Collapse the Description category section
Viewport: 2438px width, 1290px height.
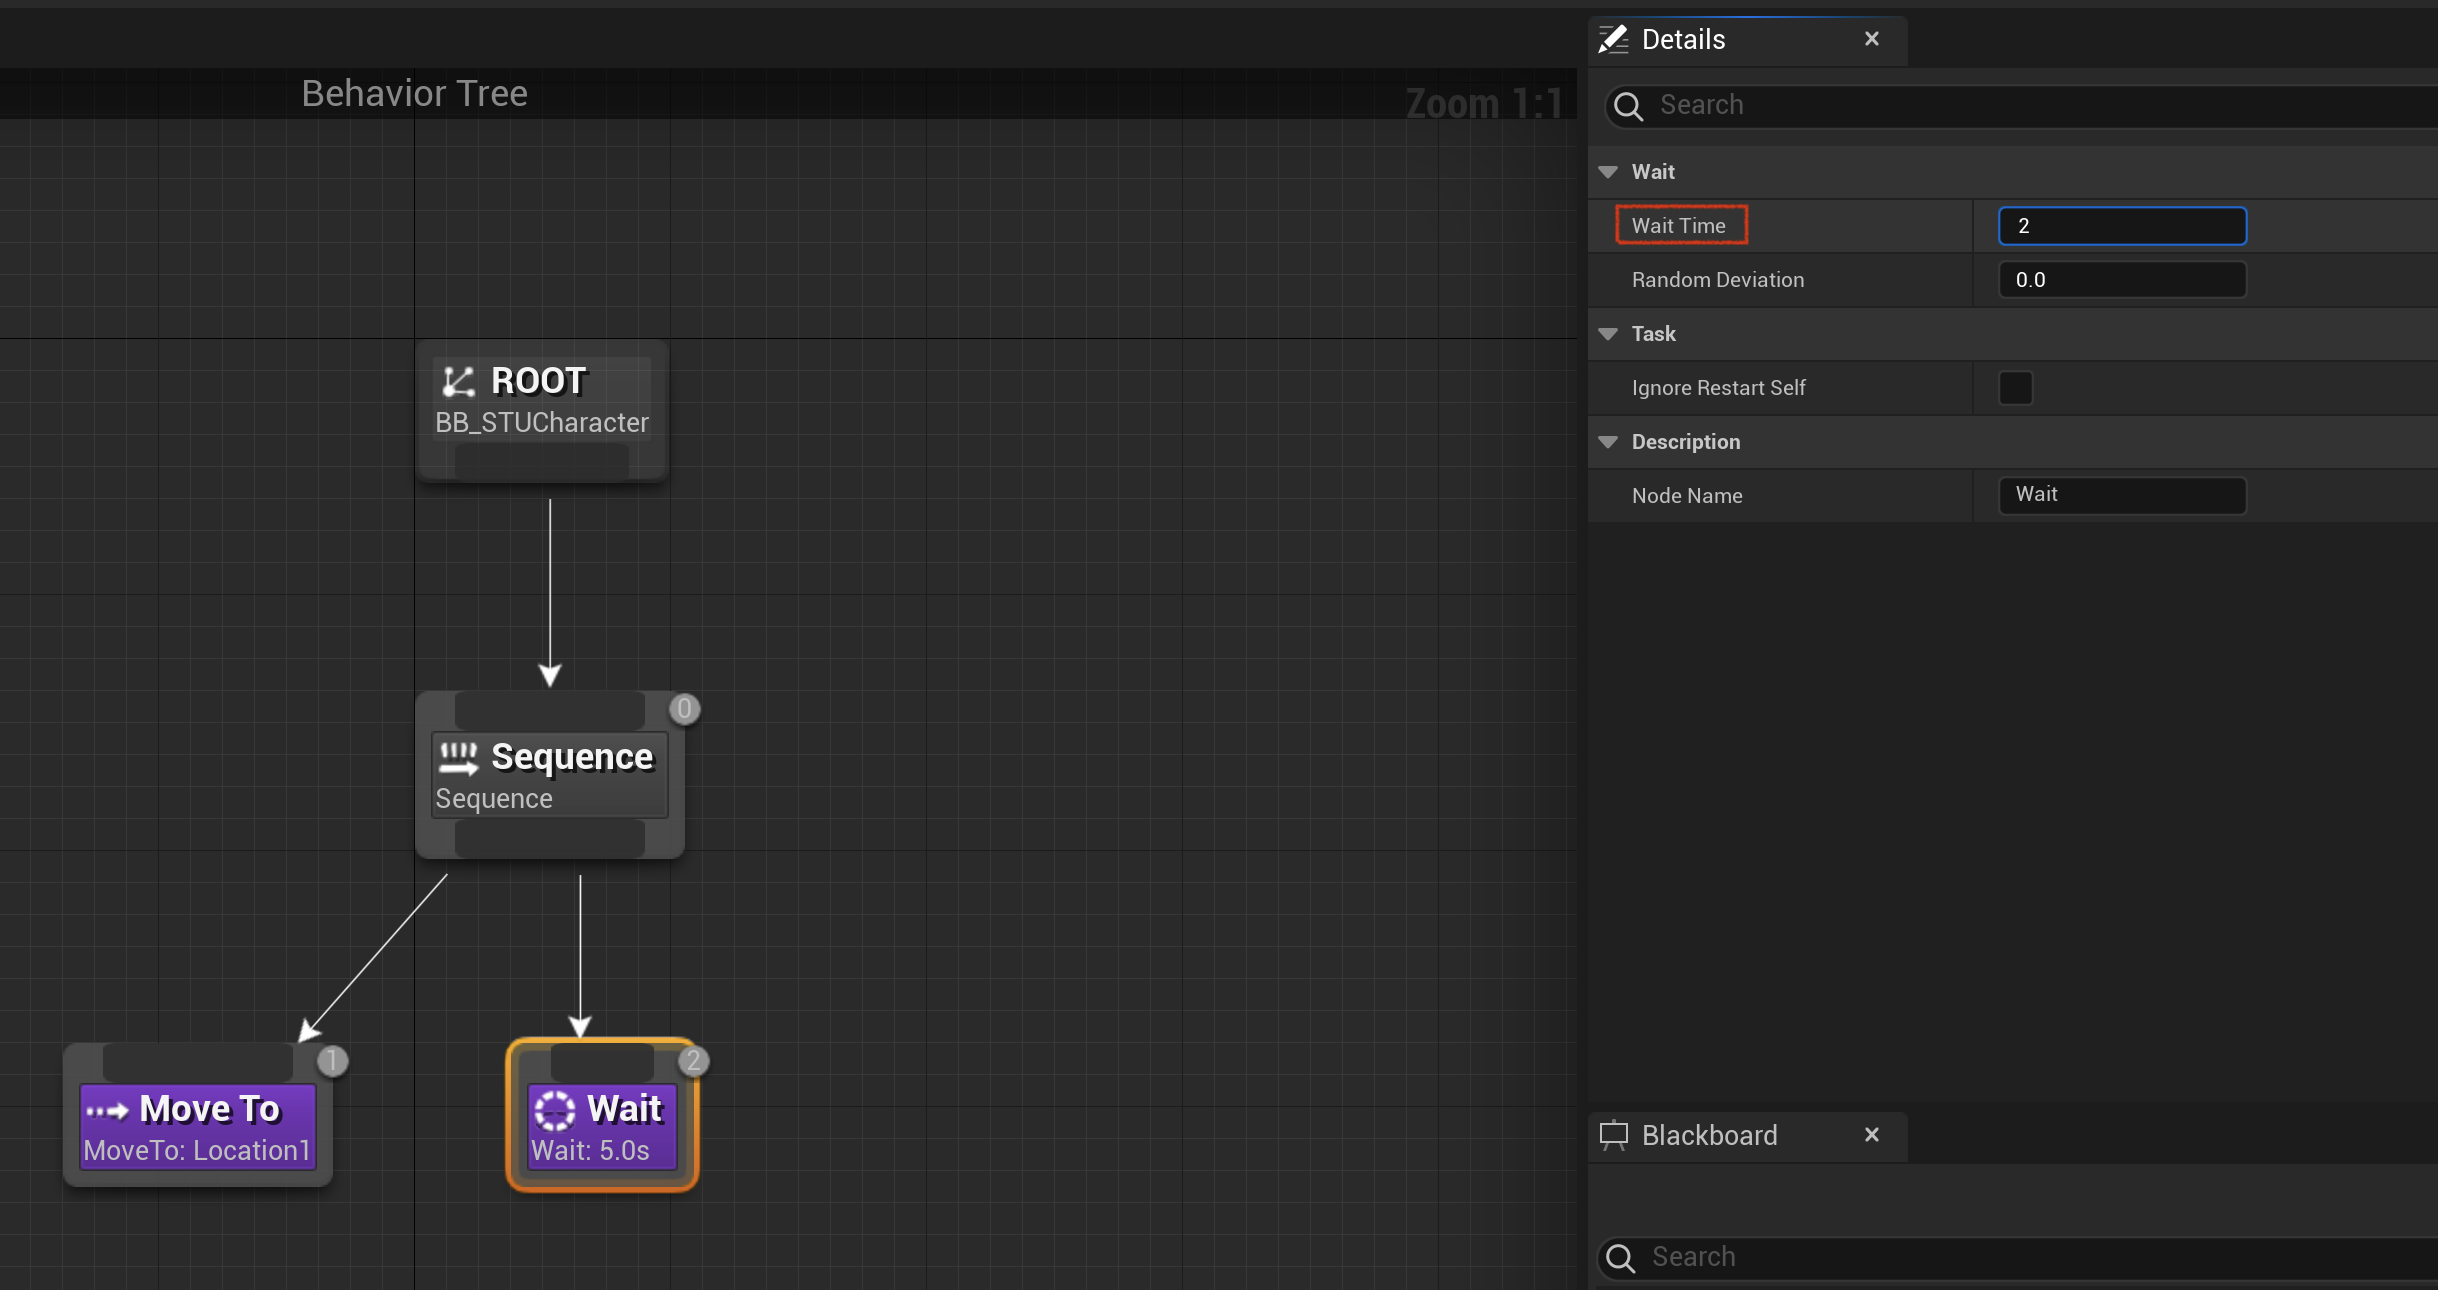(1608, 442)
